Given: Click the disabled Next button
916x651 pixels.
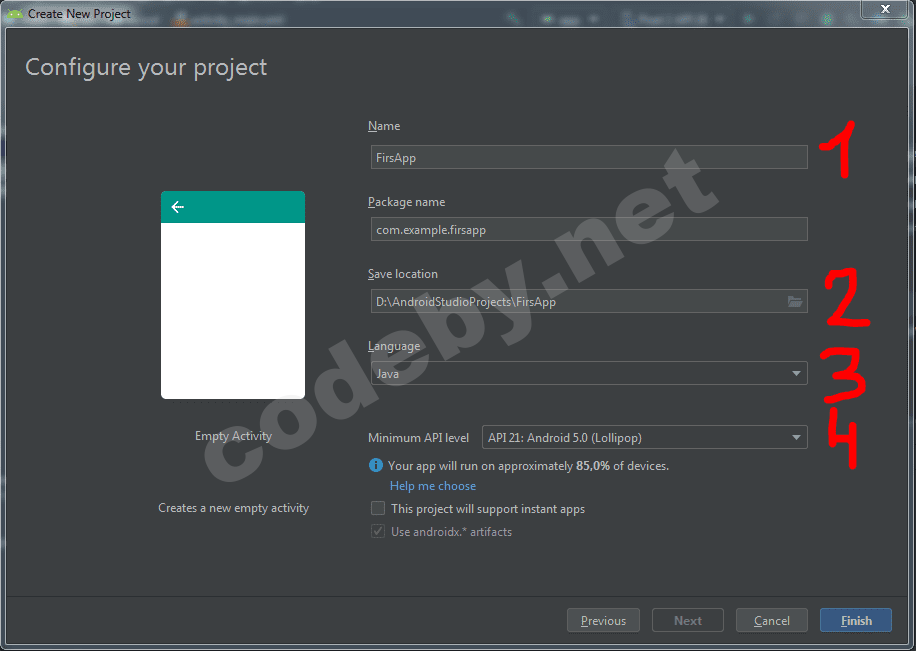Looking at the screenshot, I should [688, 620].
